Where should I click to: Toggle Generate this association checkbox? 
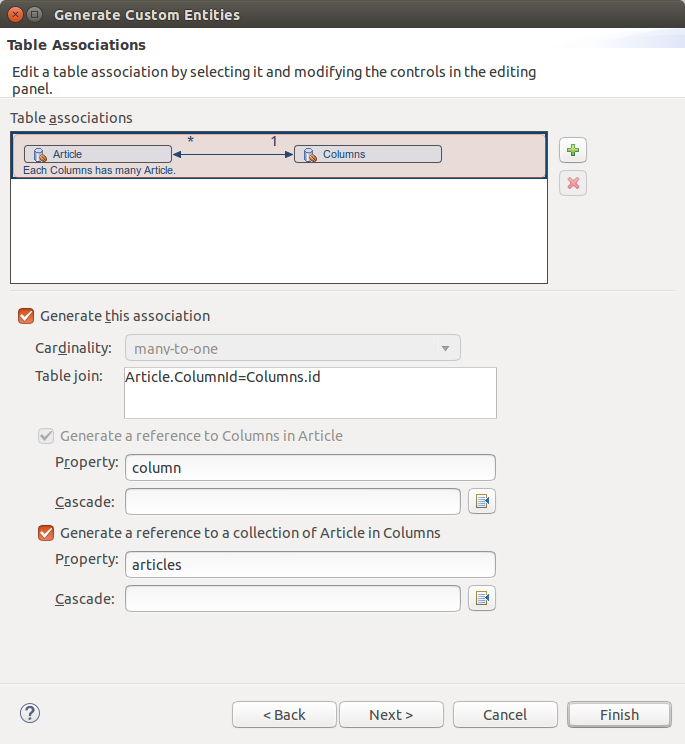[x=26, y=316]
